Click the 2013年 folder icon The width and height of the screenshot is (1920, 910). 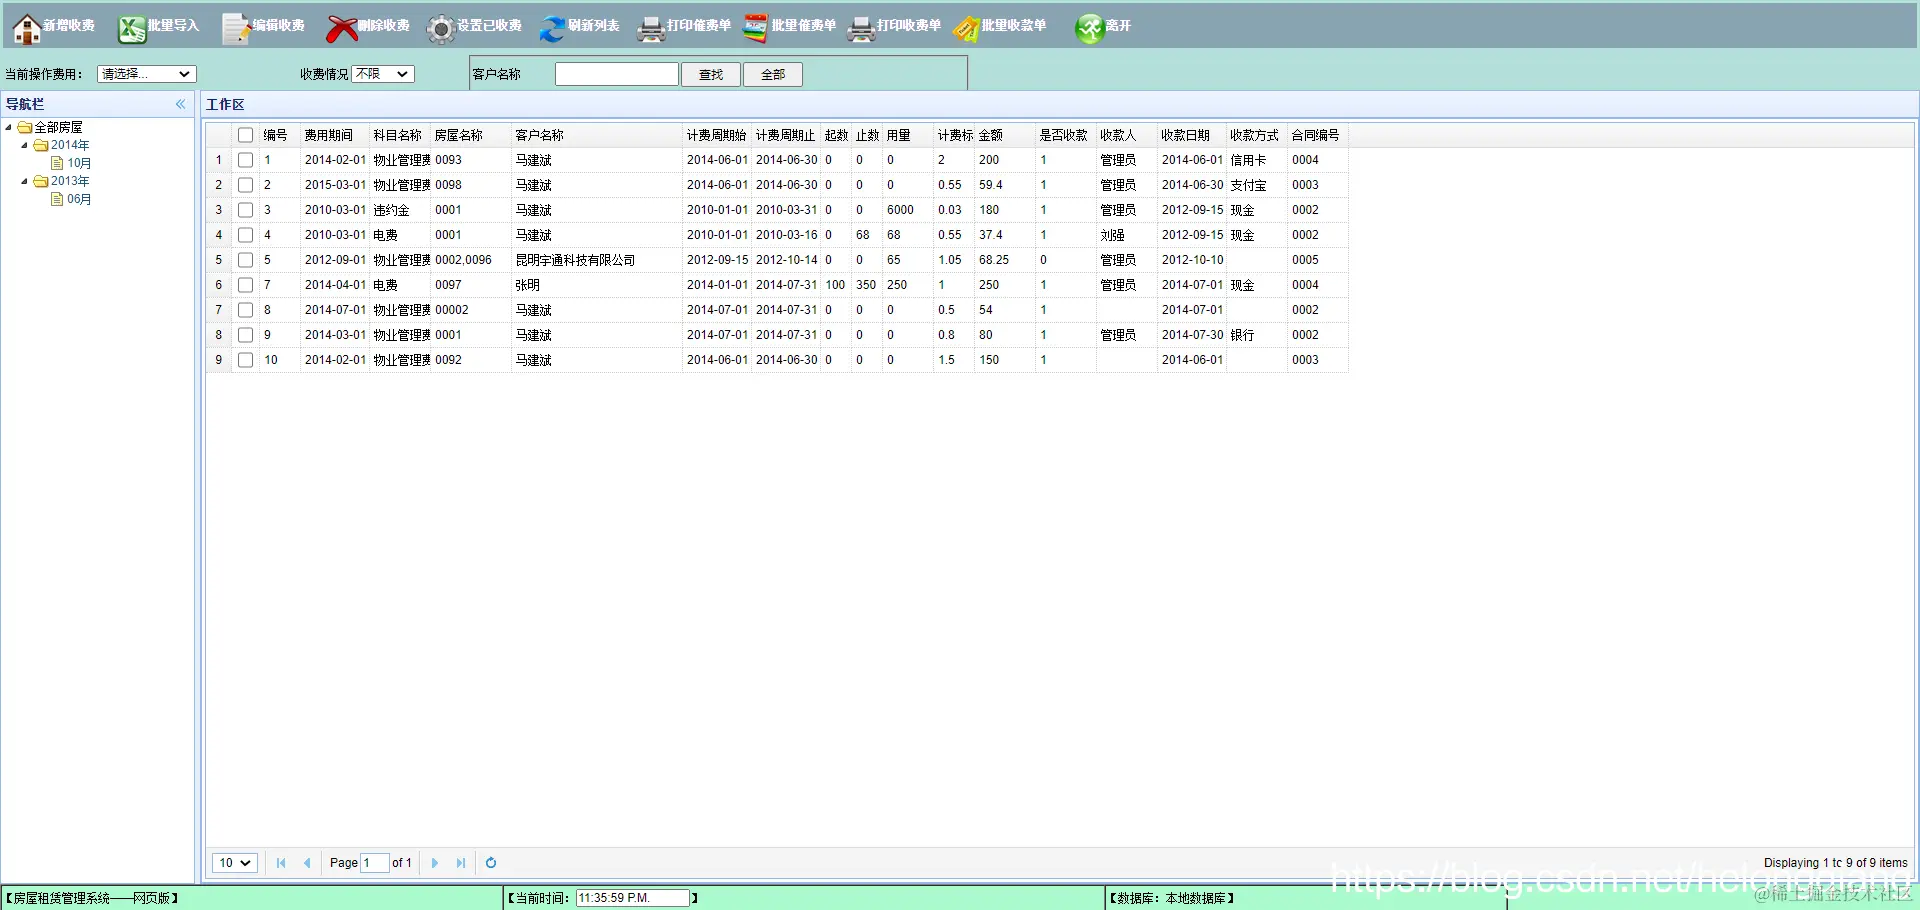pyautogui.click(x=41, y=182)
